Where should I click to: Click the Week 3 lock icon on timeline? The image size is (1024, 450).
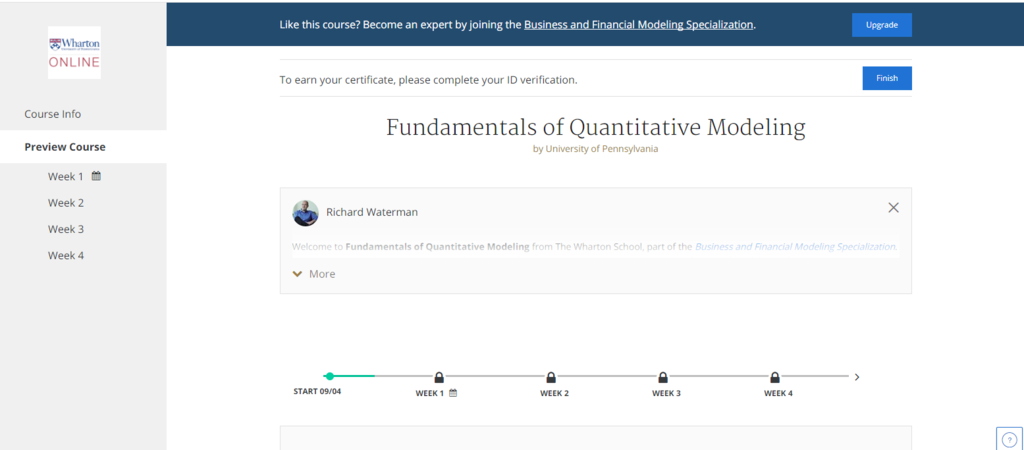click(x=663, y=377)
